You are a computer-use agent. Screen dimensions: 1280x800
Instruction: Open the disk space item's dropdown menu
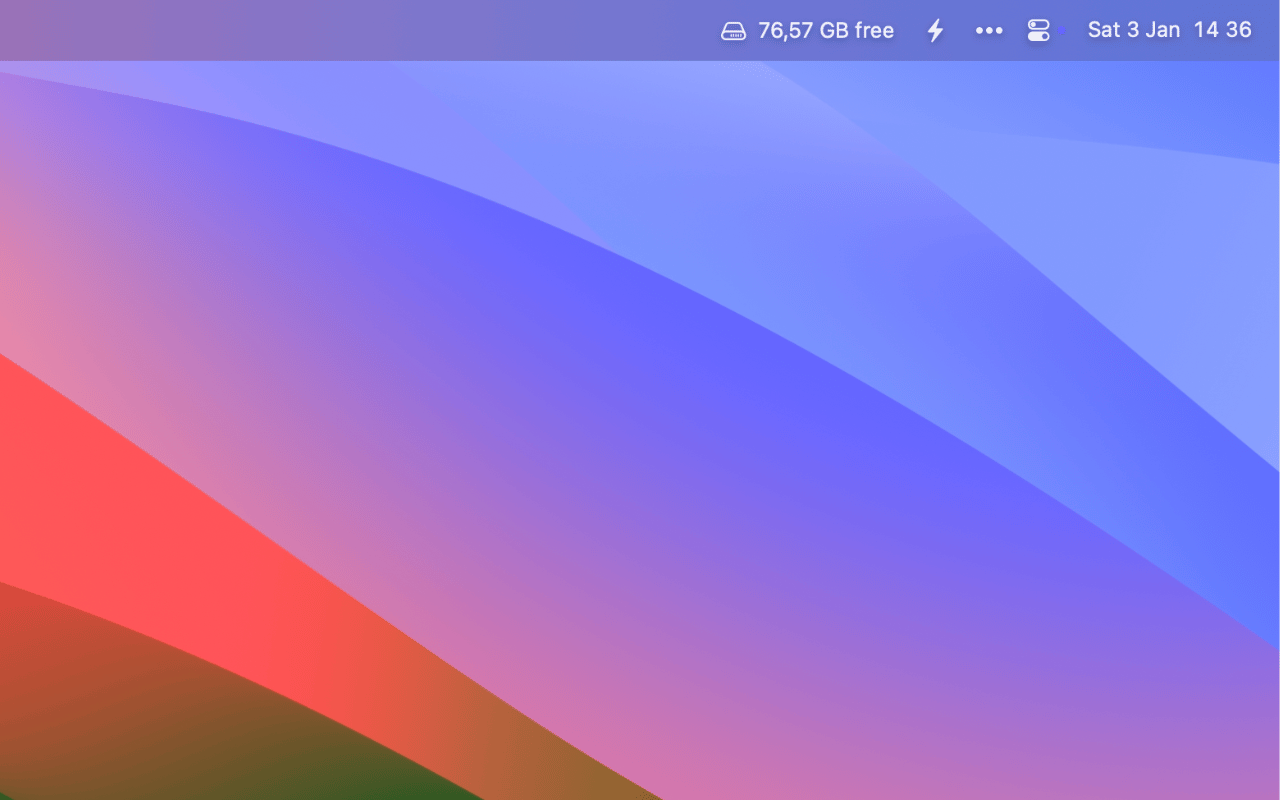tap(806, 30)
